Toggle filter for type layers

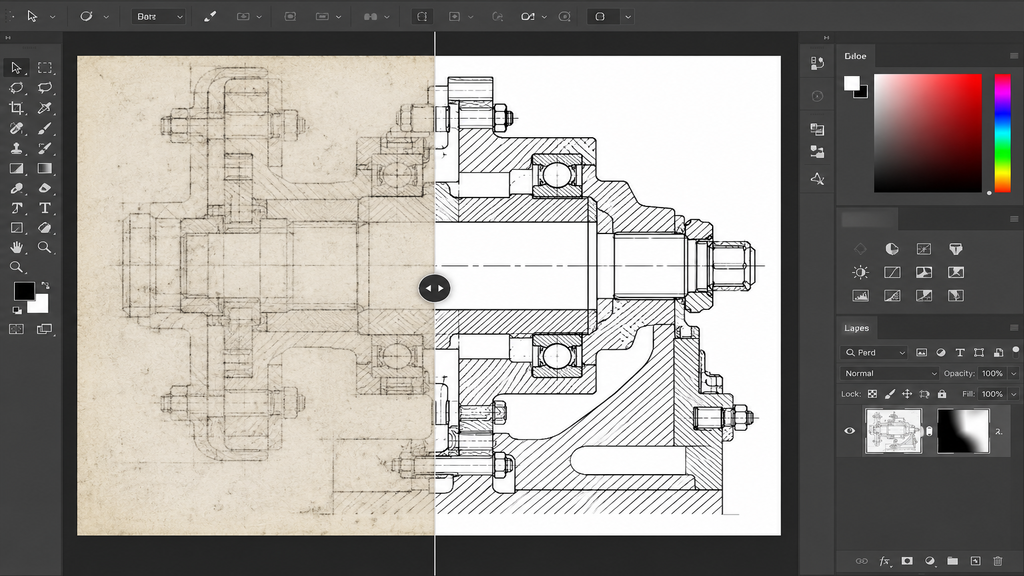[x=960, y=353]
